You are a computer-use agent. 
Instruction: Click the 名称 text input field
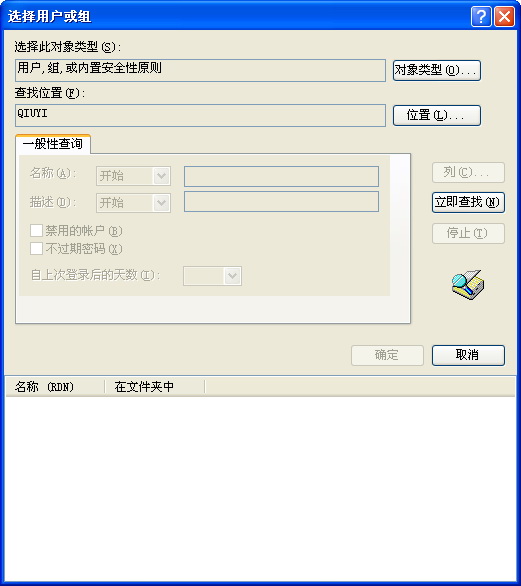pos(281,176)
